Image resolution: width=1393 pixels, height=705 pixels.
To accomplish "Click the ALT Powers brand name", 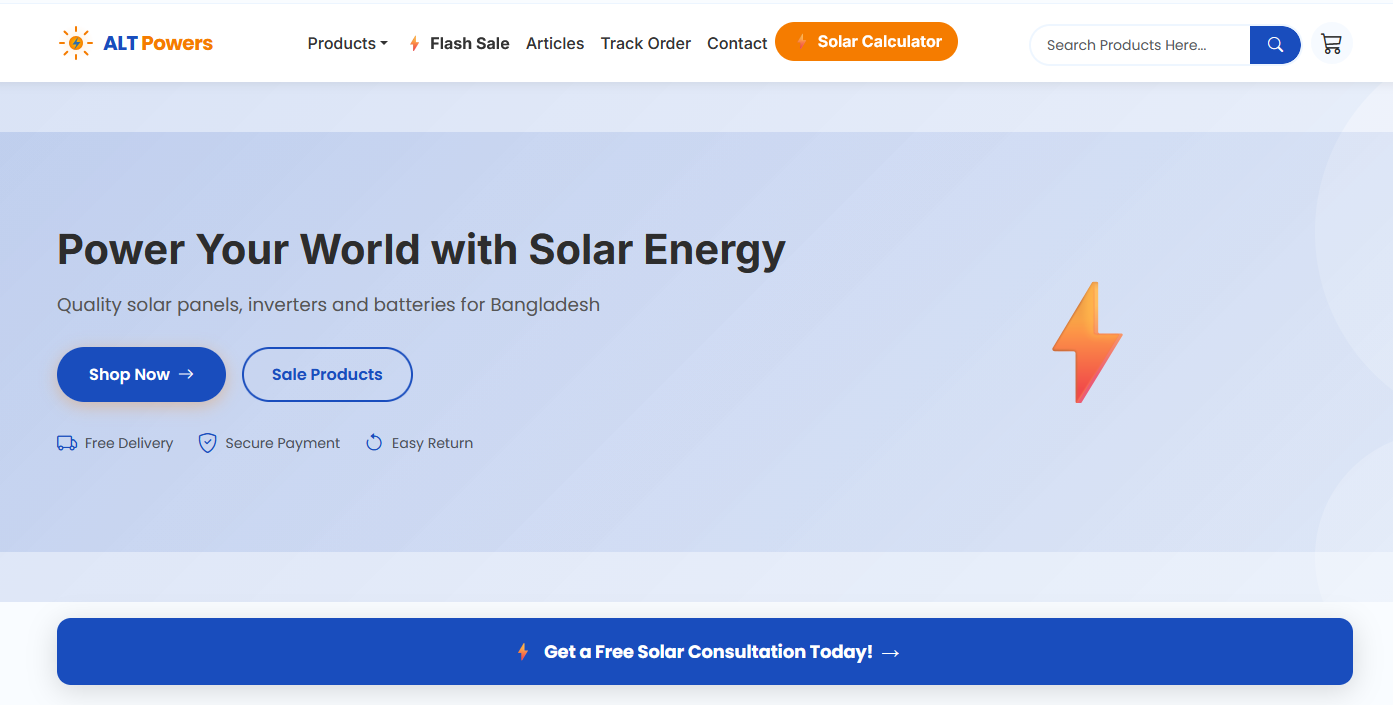I will pos(158,43).
